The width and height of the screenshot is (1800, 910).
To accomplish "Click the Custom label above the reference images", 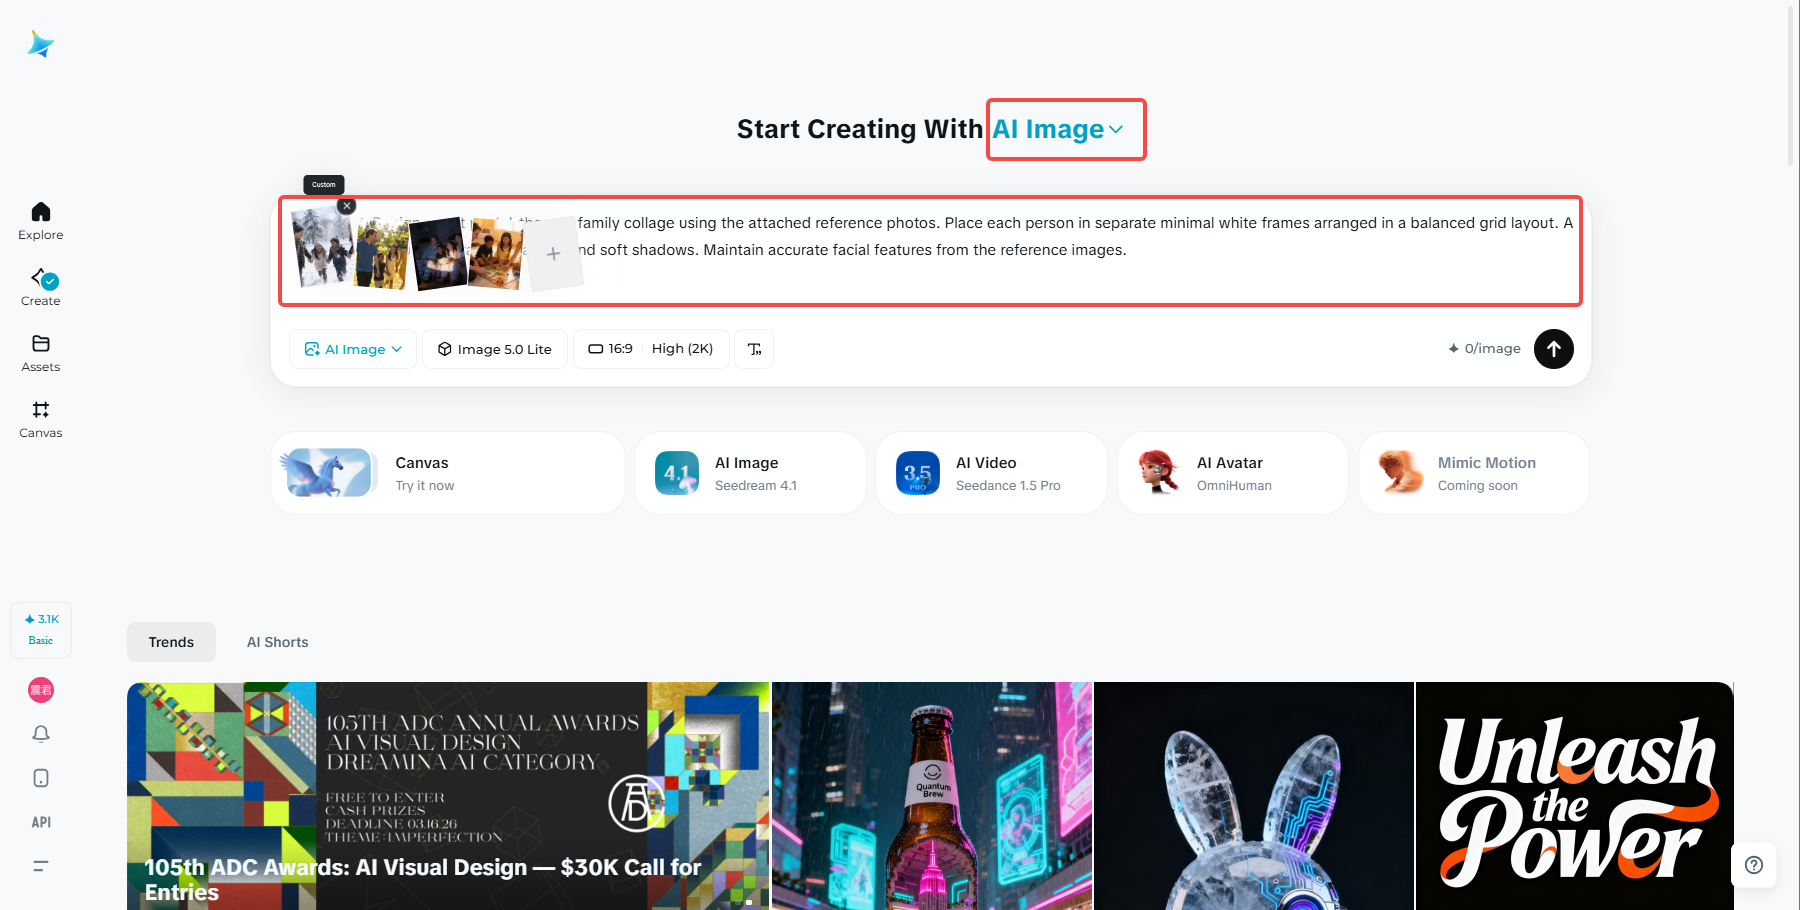I will tap(323, 184).
